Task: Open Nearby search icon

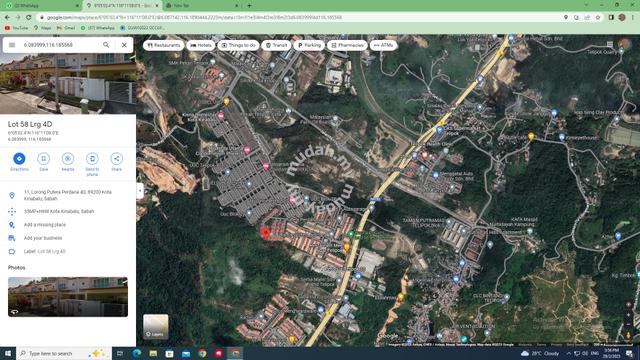Action: click(x=68, y=159)
